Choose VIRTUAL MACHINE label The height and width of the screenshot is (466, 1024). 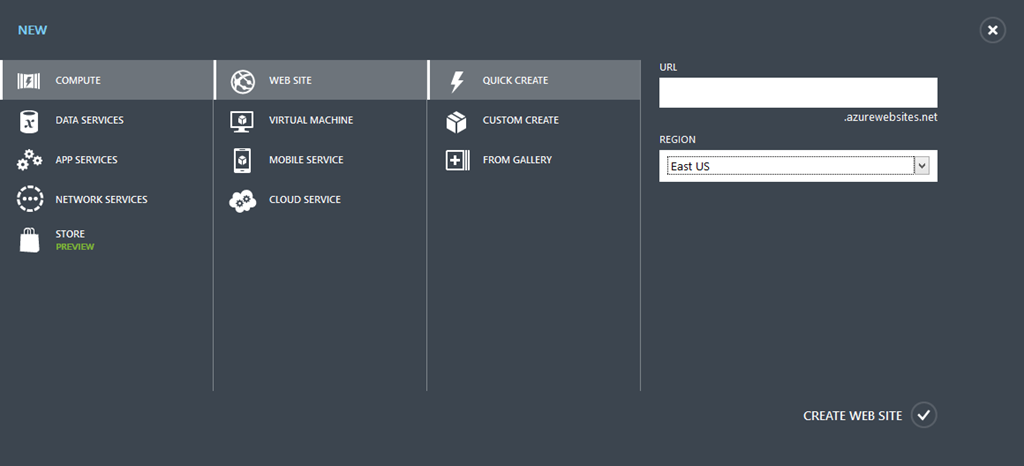[x=311, y=120]
